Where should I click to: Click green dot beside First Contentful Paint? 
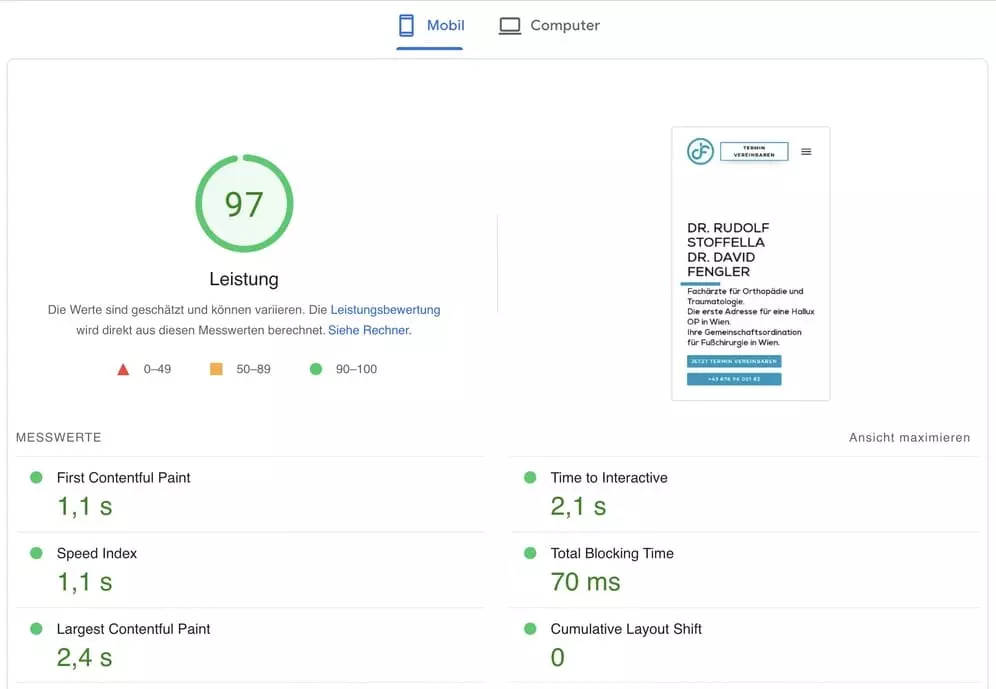tap(36, 478)
